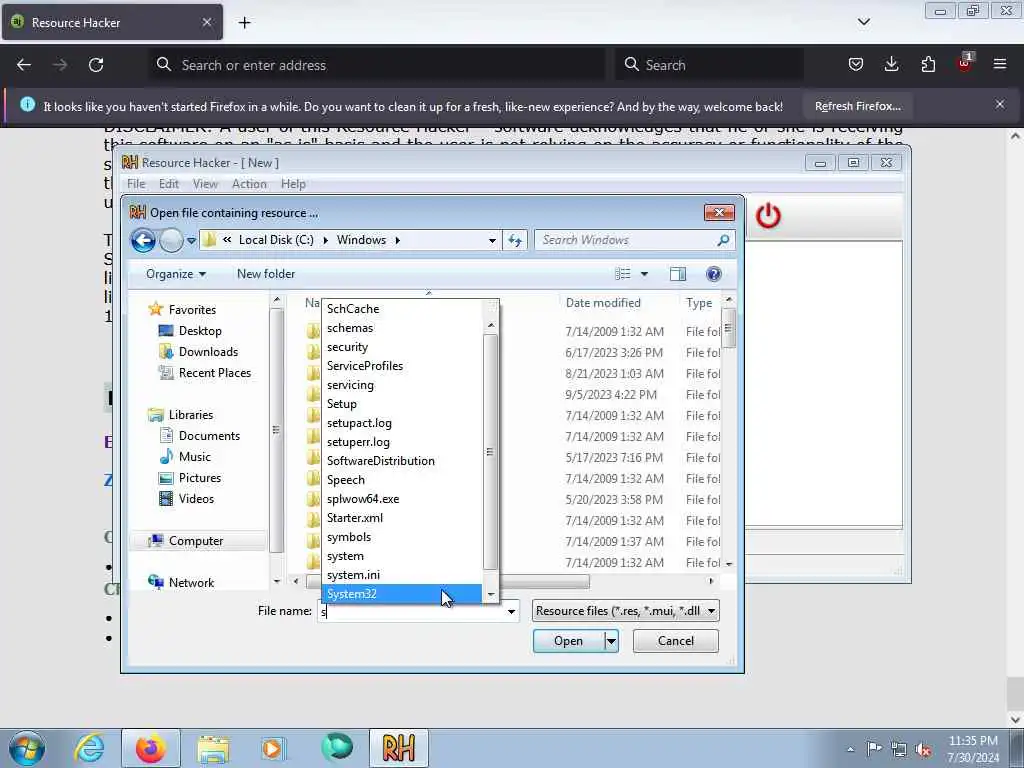Screen dimensions: 1024x768
Task: Choose servicing from autocomplete list
Action: coord(402,385)
